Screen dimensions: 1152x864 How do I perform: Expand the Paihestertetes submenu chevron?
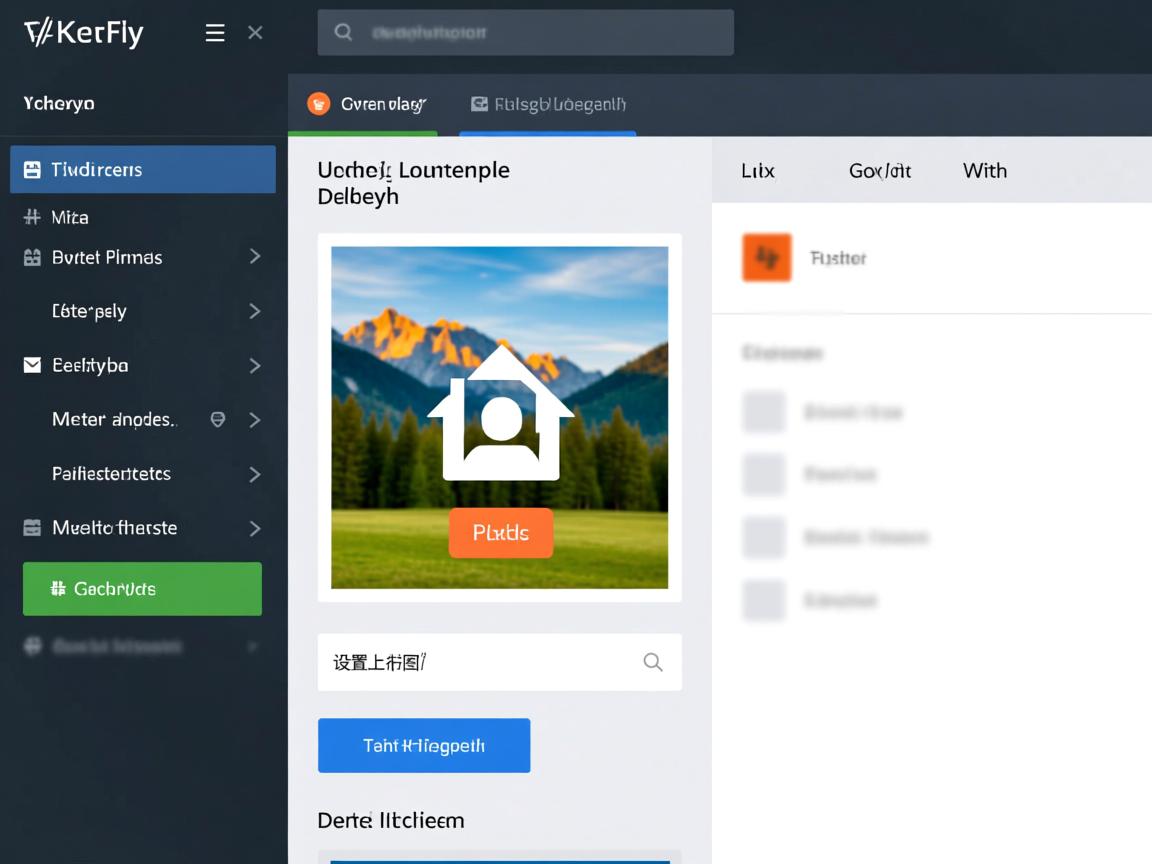click(254, 474)
